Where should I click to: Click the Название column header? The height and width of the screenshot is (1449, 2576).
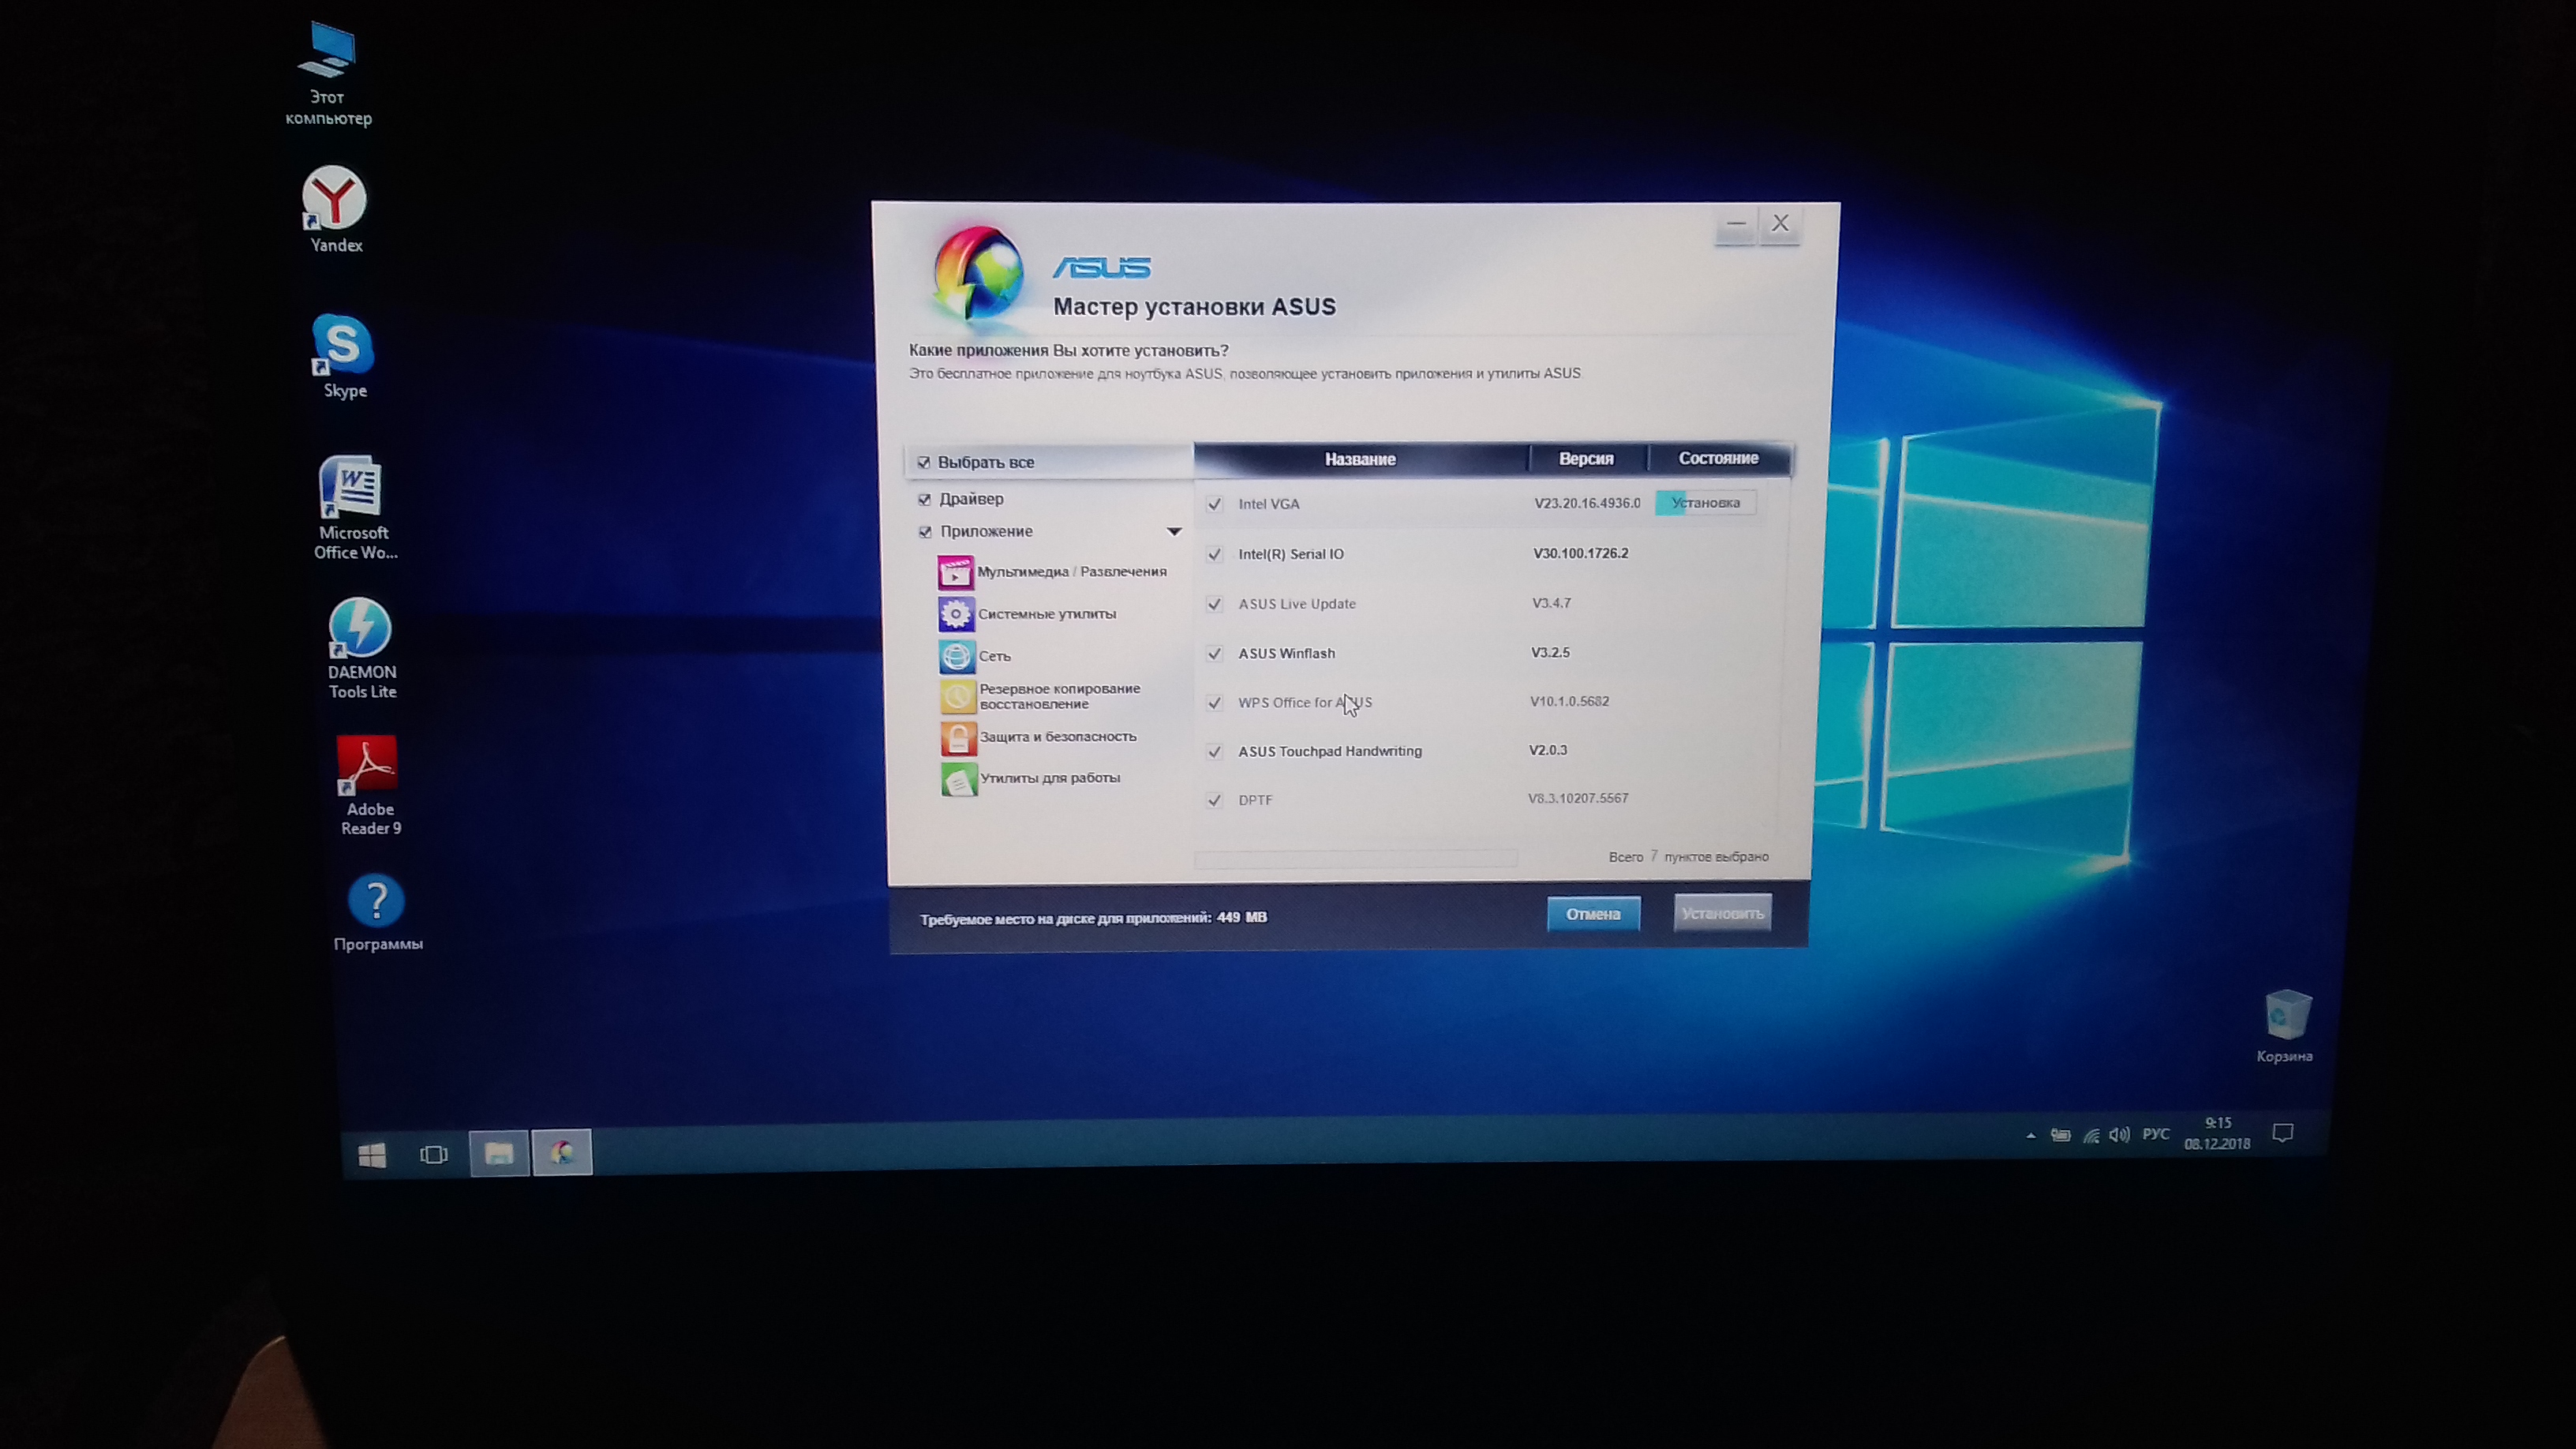coord(1360,459)
